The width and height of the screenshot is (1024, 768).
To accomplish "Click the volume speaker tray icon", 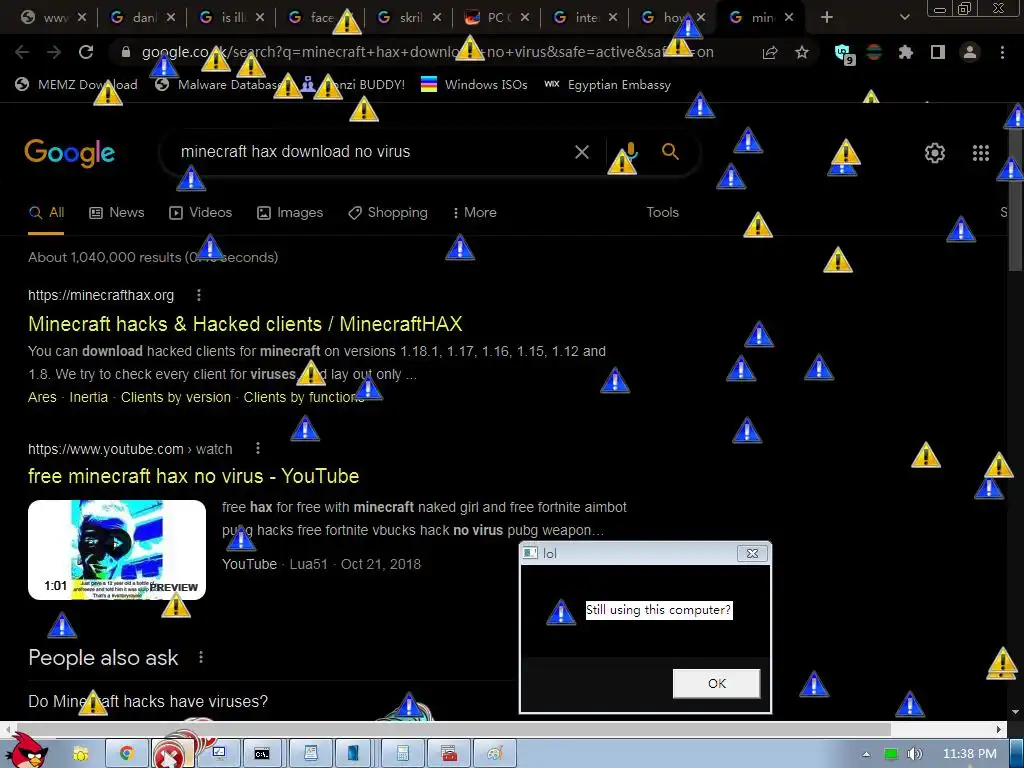I will click(915, 754).
